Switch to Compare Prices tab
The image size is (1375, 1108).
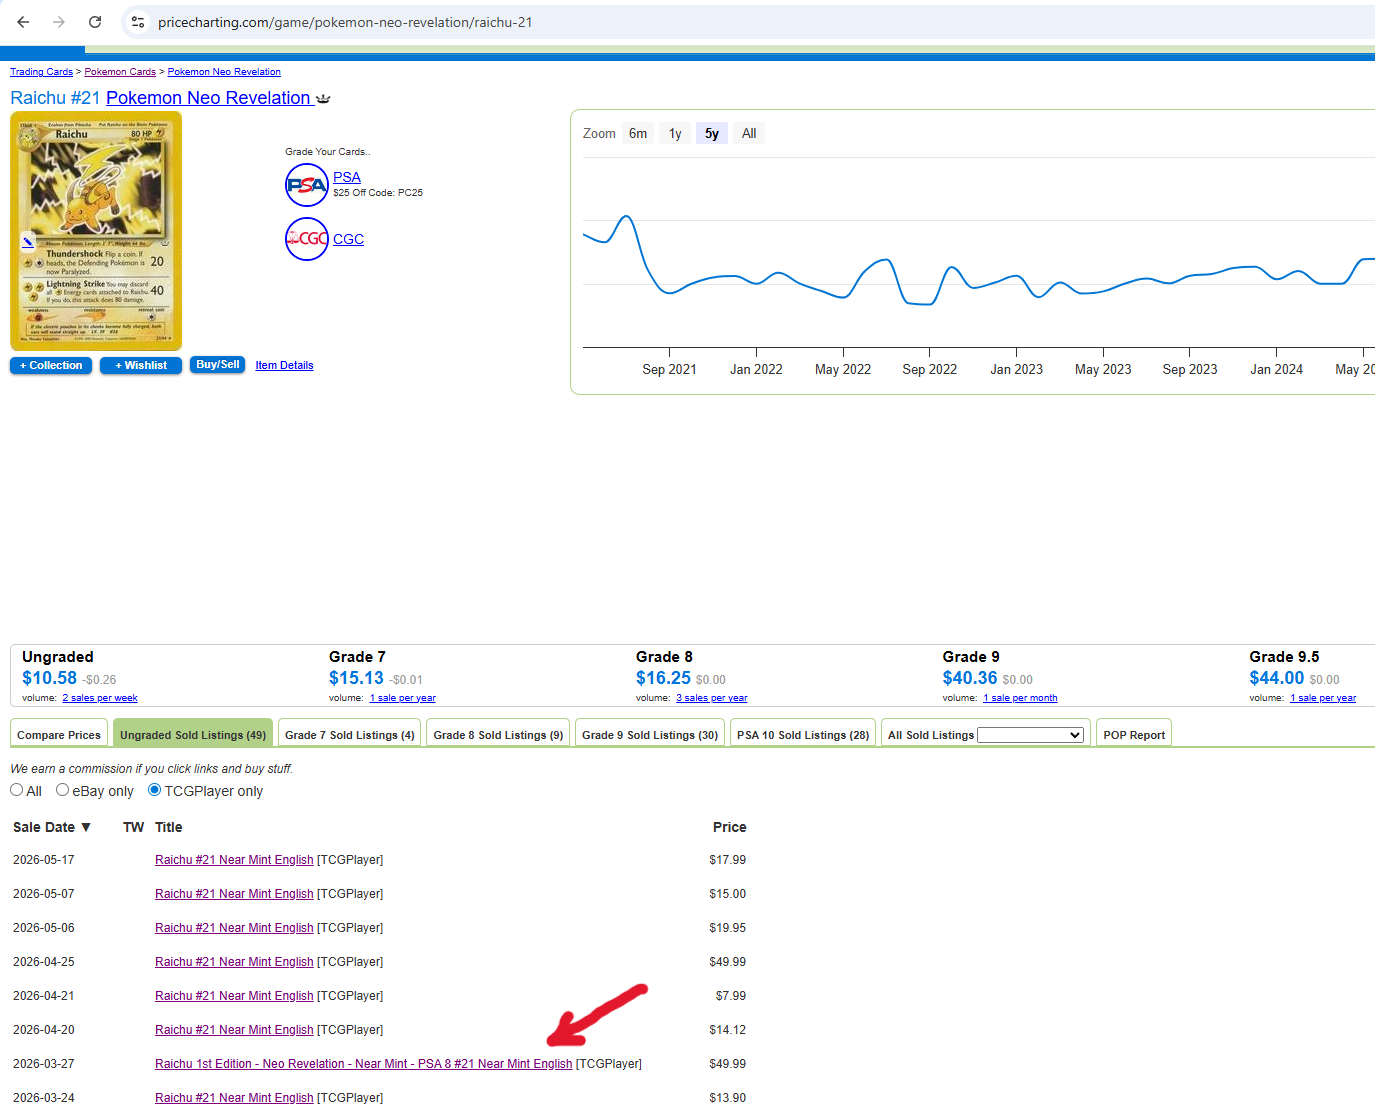(59, 734)
